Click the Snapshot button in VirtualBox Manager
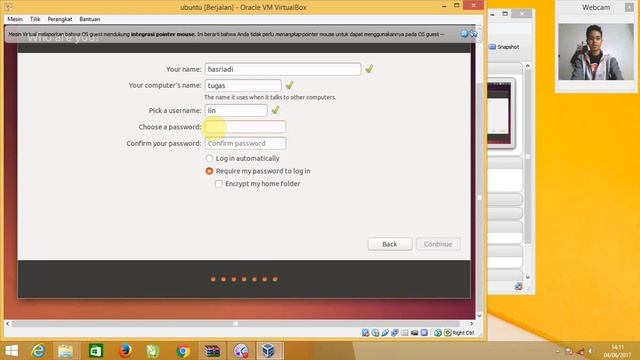The height and width of the screenshot is (360, 640). tap(504, 47)
